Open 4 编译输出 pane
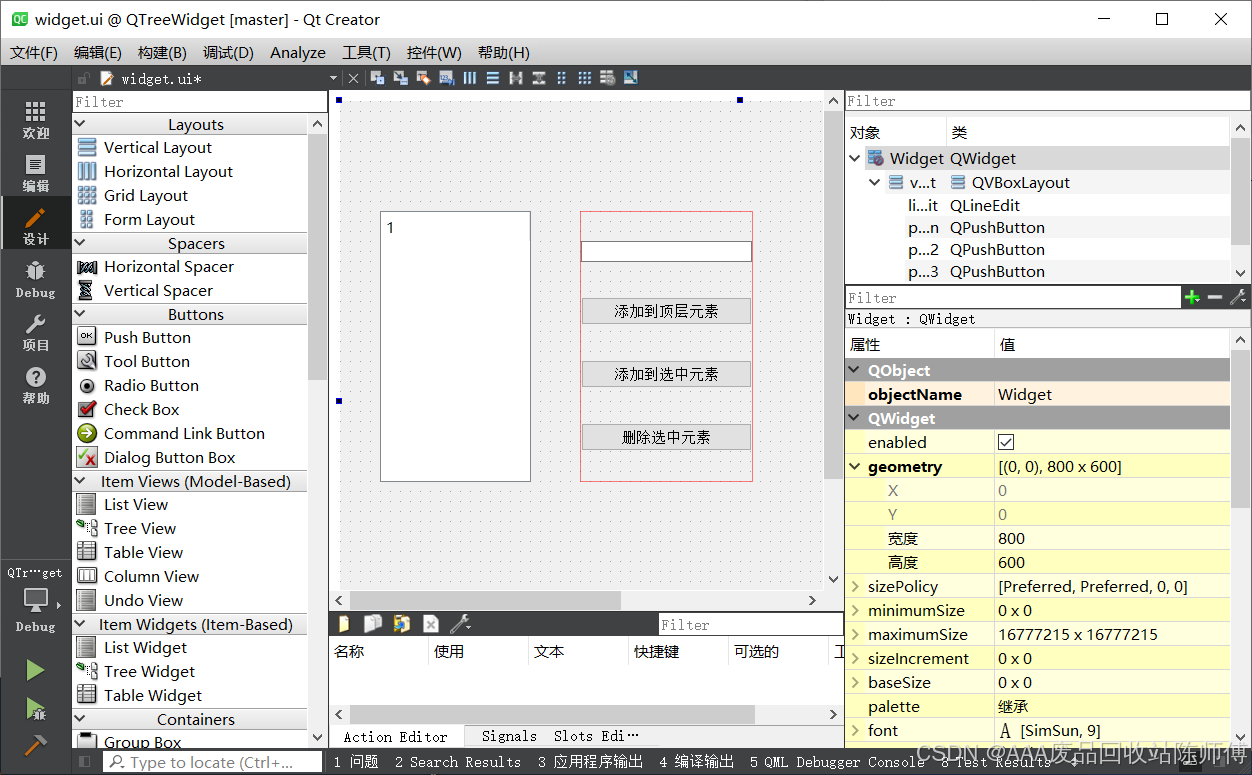The width and height of the screenshot is (1252, 775). tap(696, 762)
